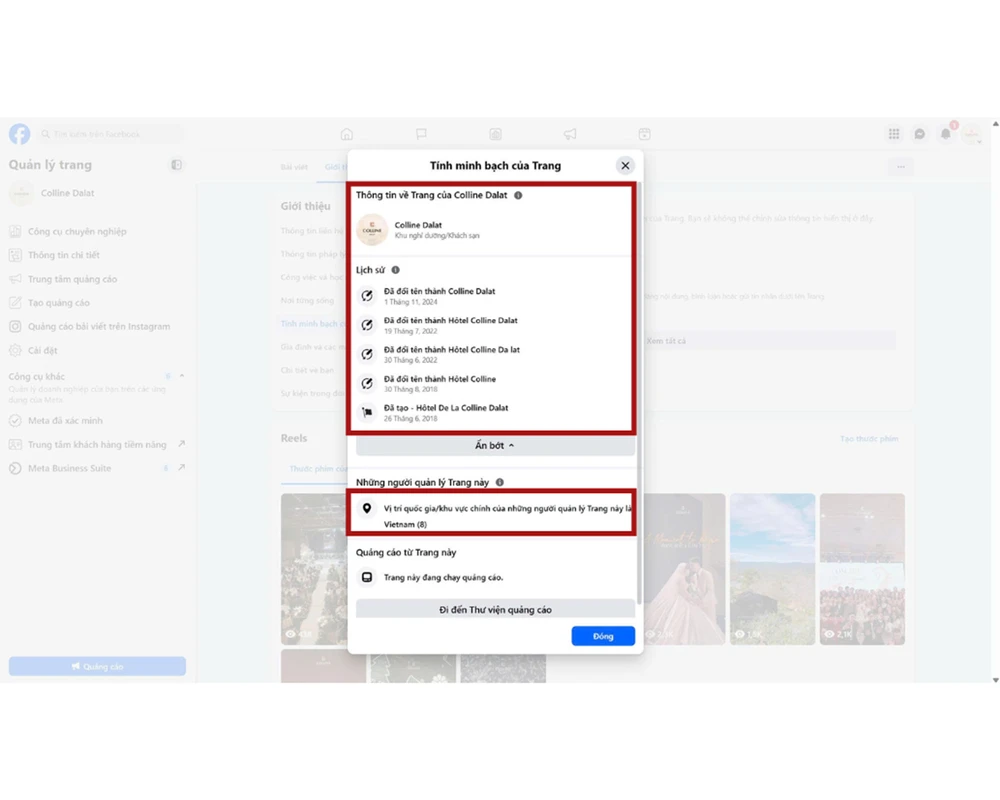Collapse the Công cụ khác section
This screenshot has width=1000, height=800.
coord(182,377)
